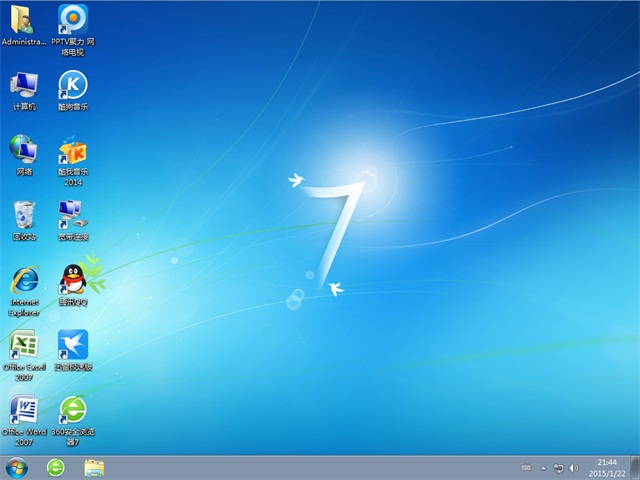Image resolution: width=640 pixels, height=480 pixels.
Task: Open Windows Explorer from the taskbar
Action: [94, 467]
